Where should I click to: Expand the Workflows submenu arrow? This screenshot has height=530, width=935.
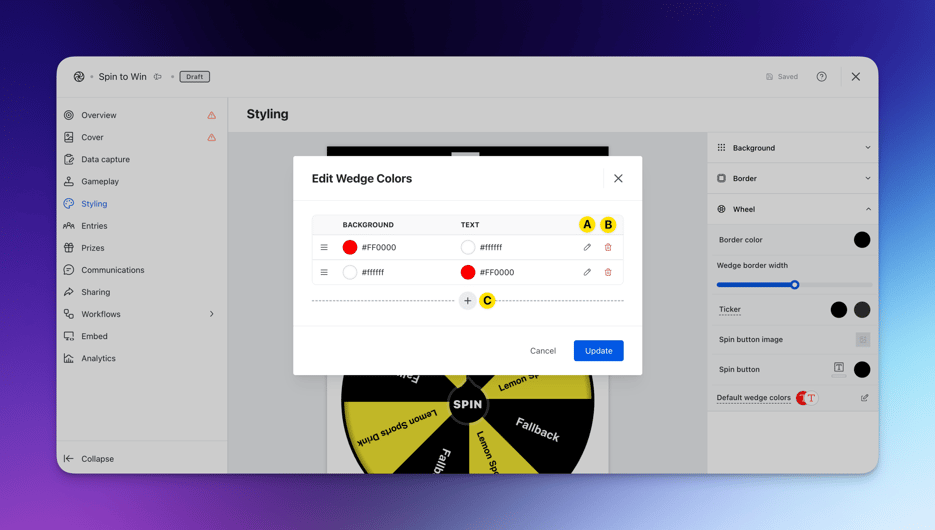tap(211, 314)
